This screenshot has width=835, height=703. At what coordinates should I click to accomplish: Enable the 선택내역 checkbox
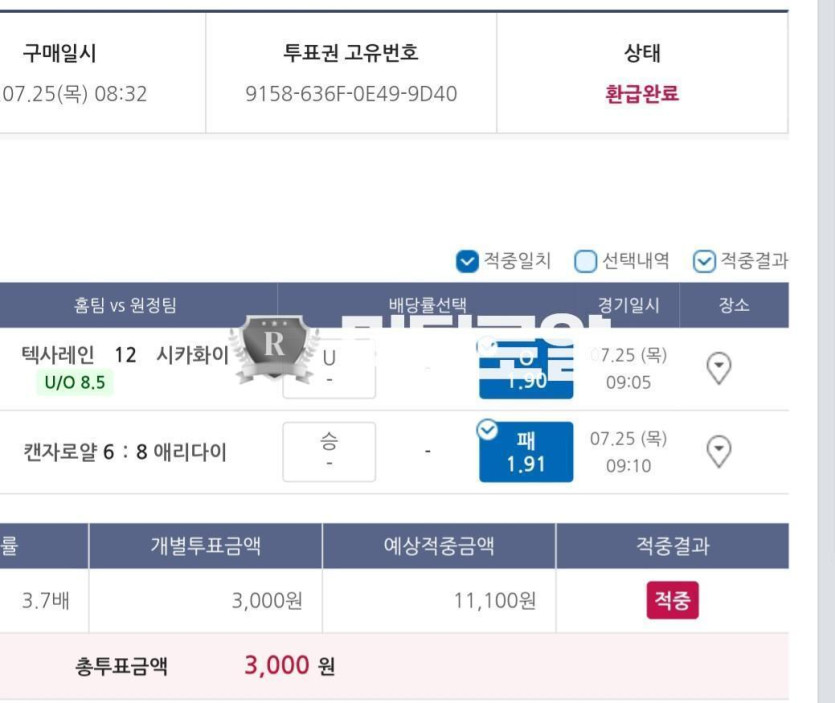pos(585,261)
